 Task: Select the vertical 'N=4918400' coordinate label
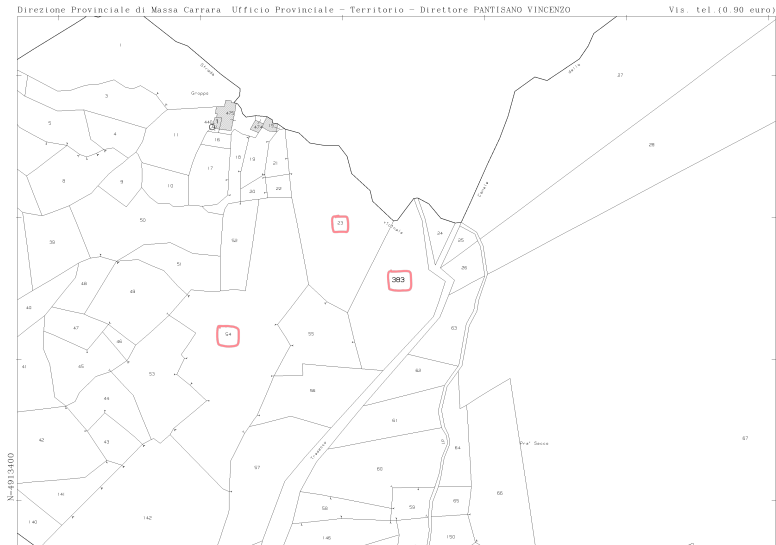coord(10,477)
